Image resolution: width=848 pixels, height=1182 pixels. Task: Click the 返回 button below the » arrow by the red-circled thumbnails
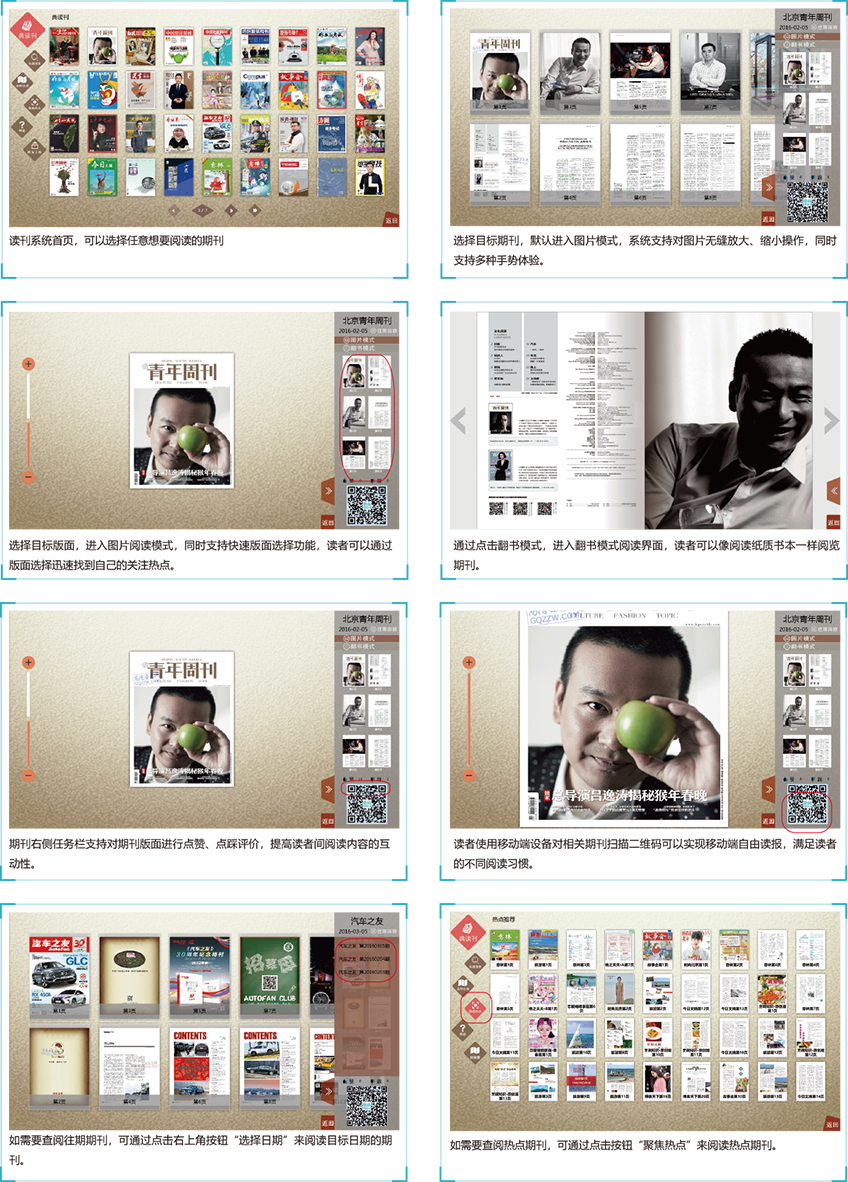(328, 522)
